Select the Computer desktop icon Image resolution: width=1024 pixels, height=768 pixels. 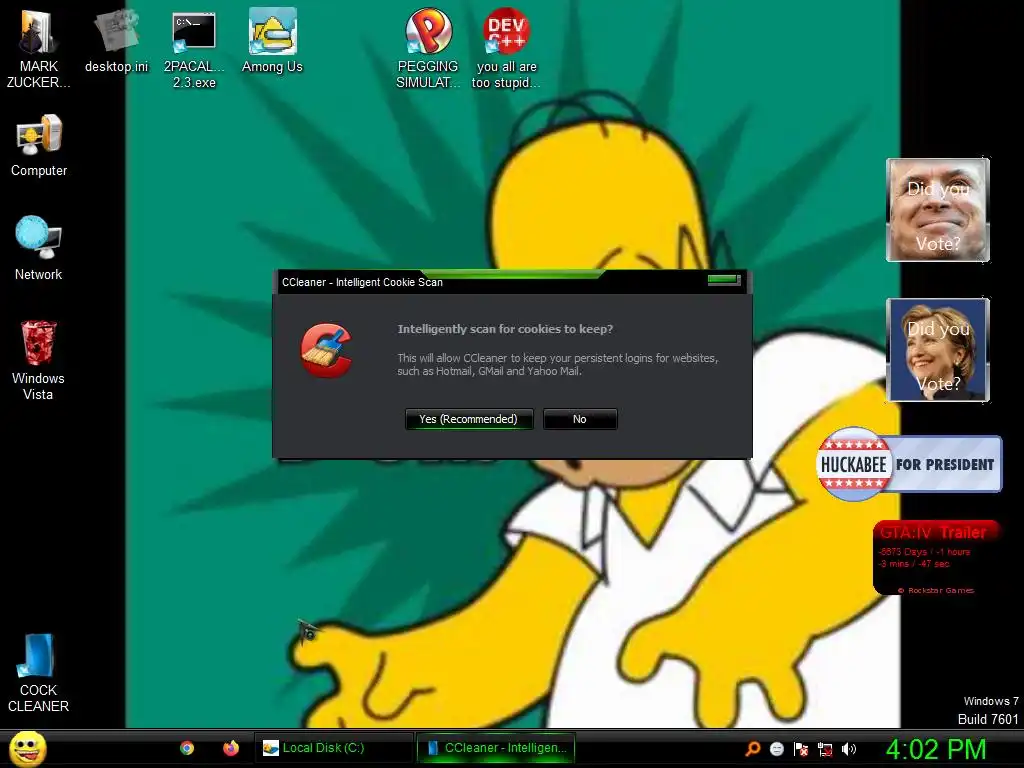point(39,145)
